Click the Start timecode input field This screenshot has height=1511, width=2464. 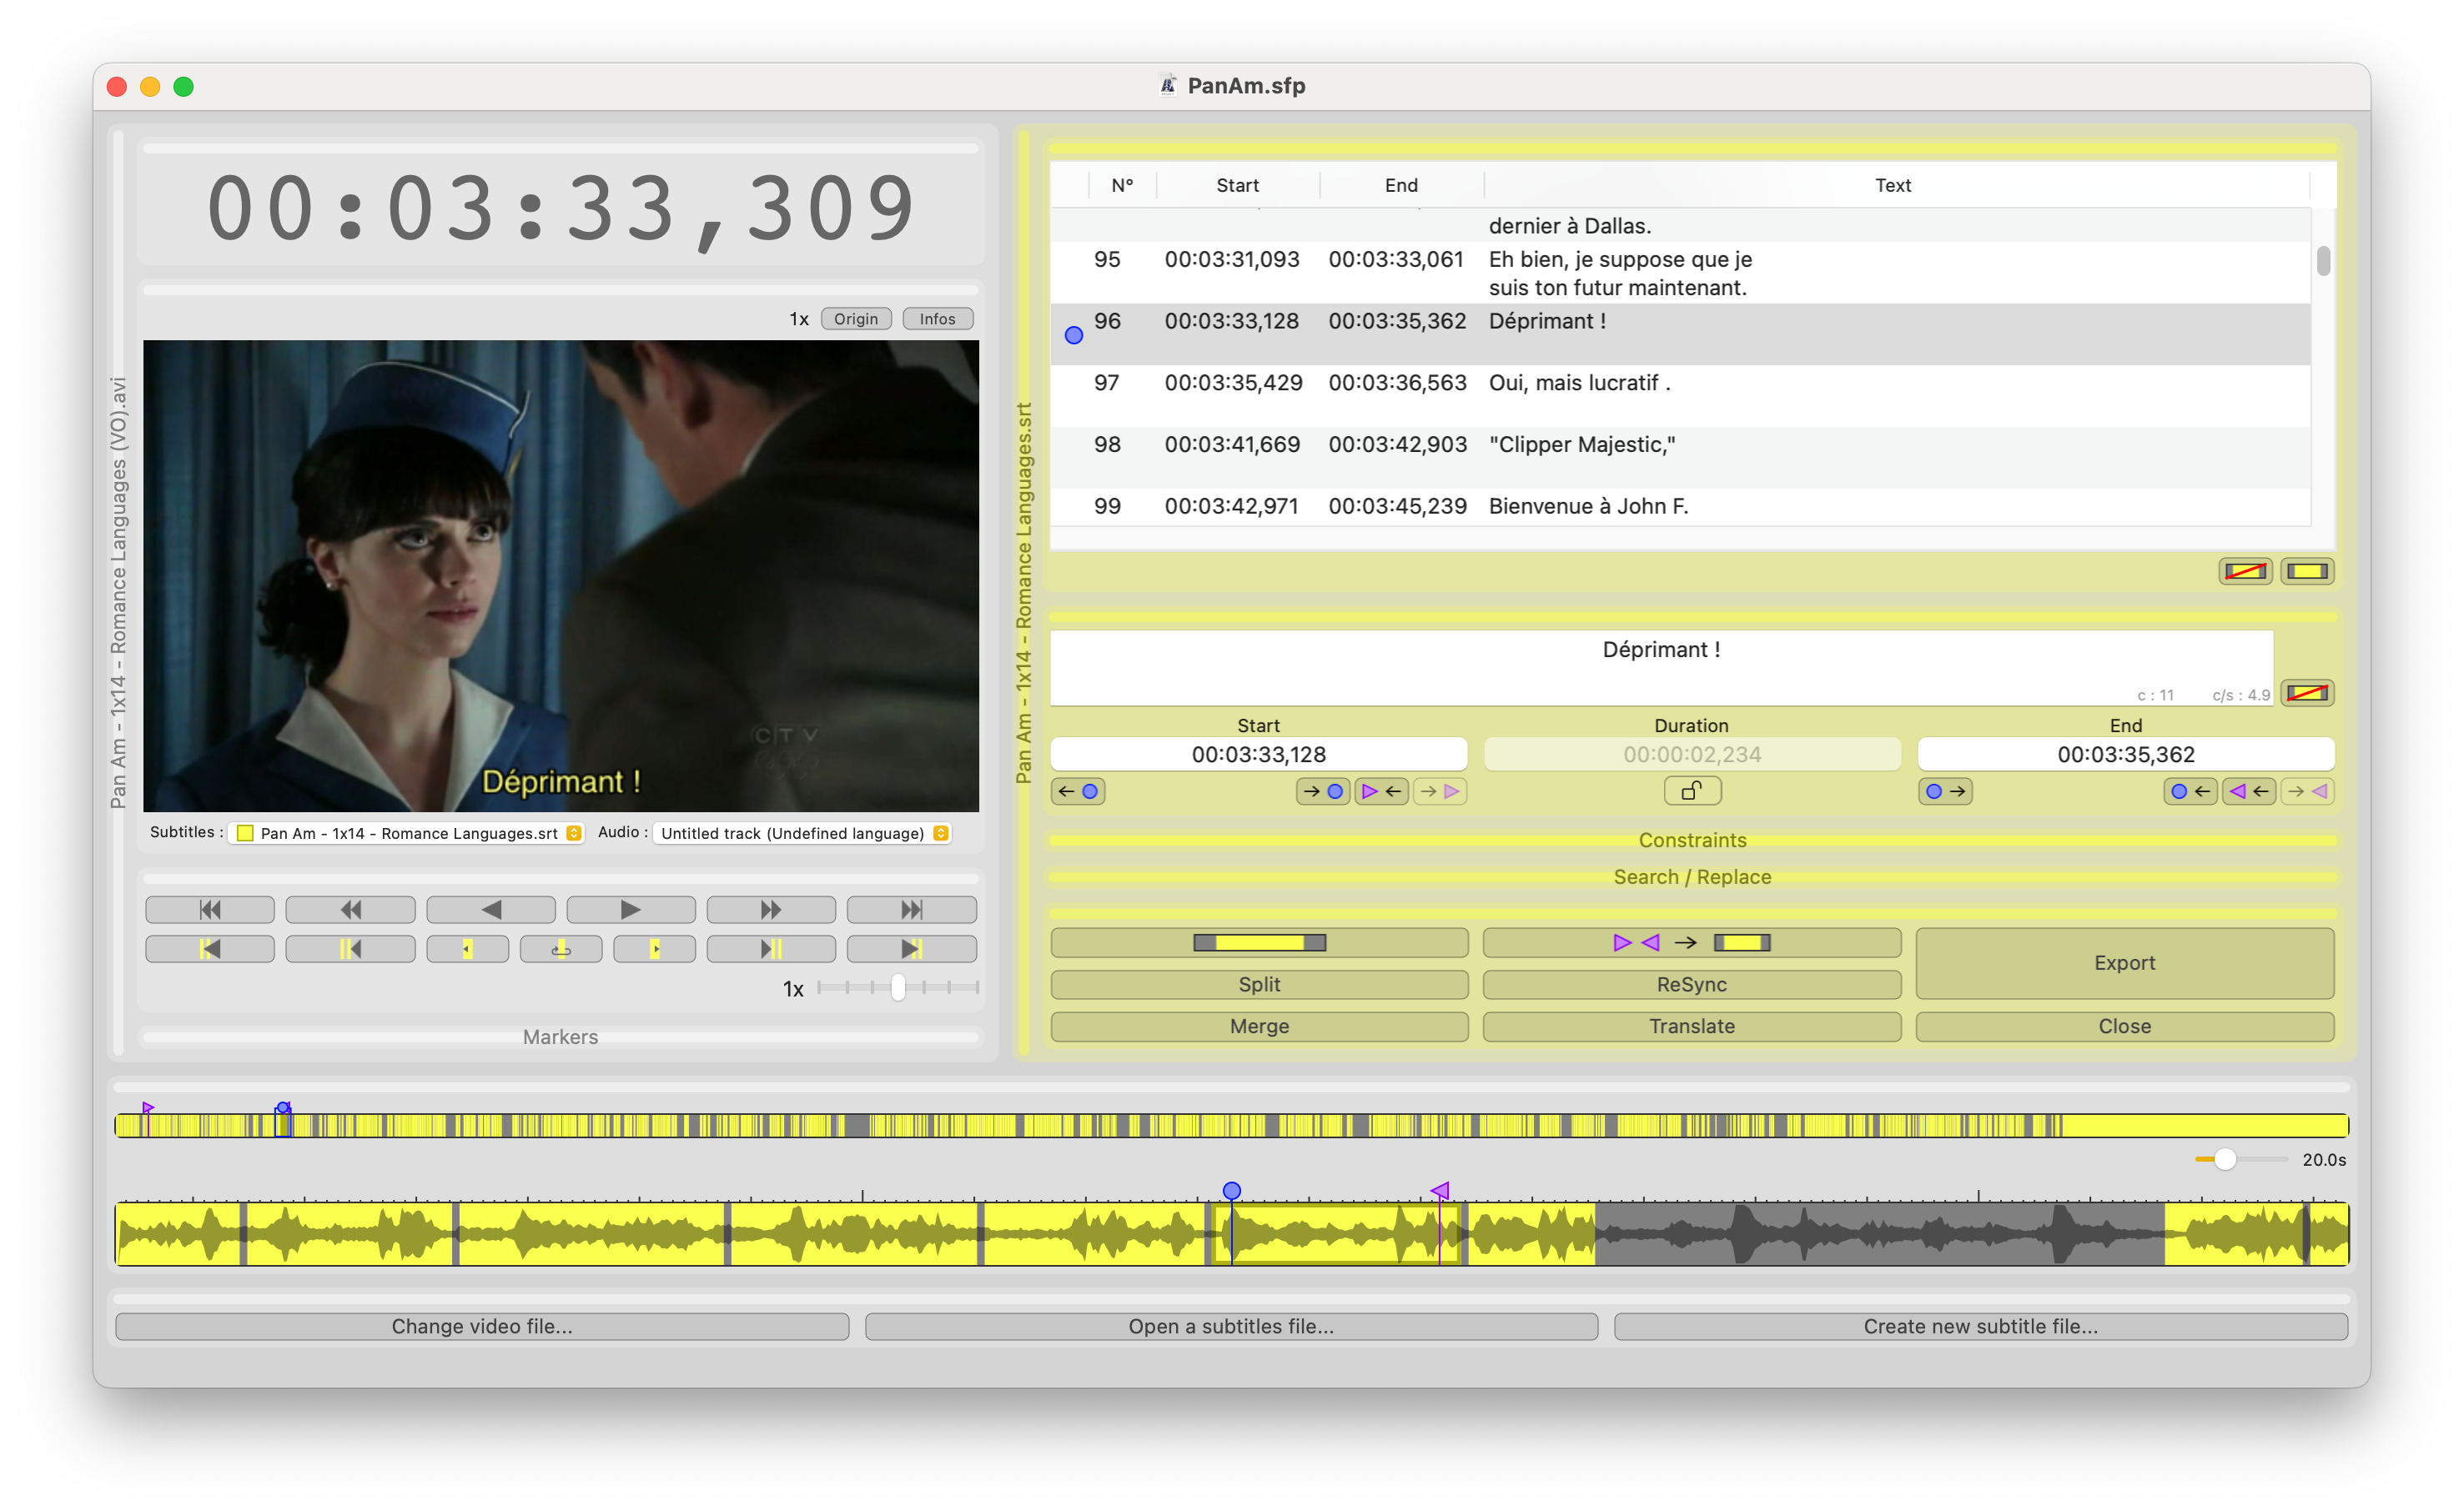coord(1259,755)
